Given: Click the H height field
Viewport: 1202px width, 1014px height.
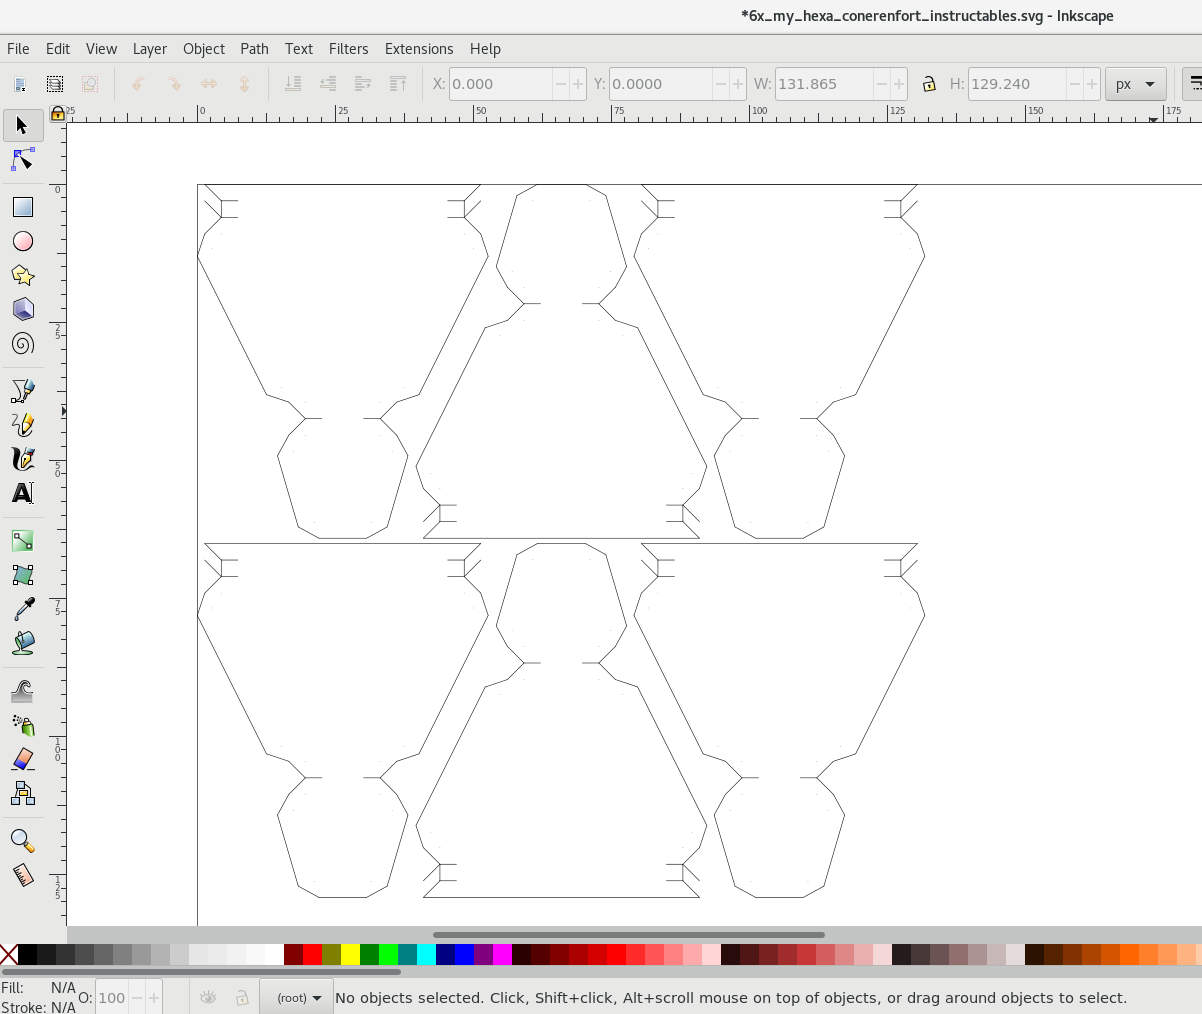Looking at the screenshot, I should (1017, 84).
